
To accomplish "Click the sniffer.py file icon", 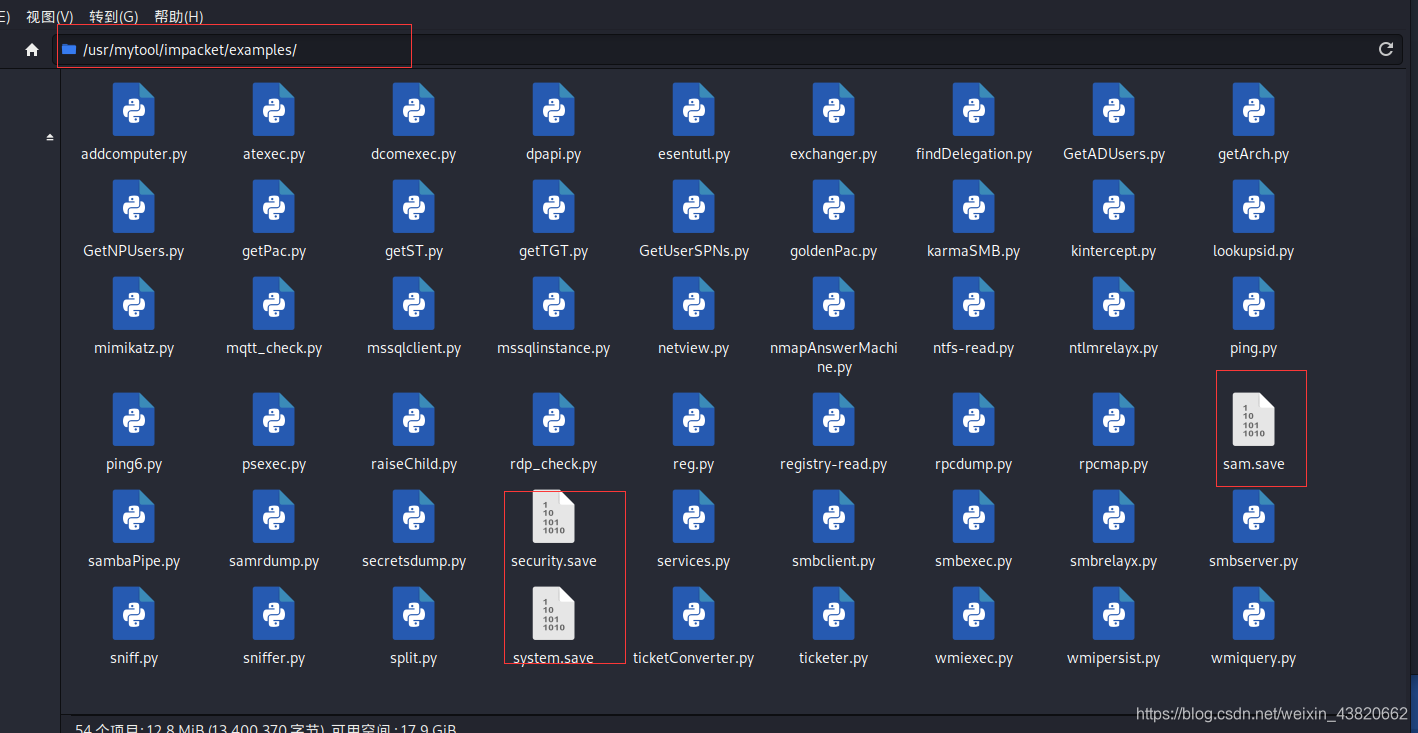I will (274, 614).
